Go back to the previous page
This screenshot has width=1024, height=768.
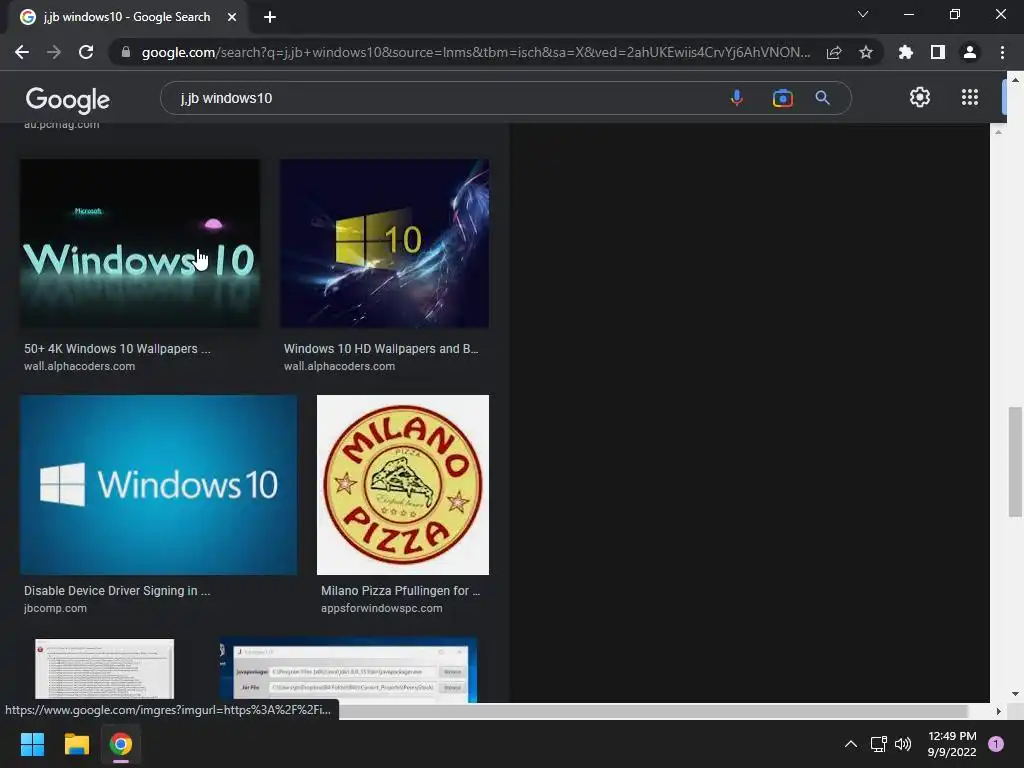(x=22, y=52)
